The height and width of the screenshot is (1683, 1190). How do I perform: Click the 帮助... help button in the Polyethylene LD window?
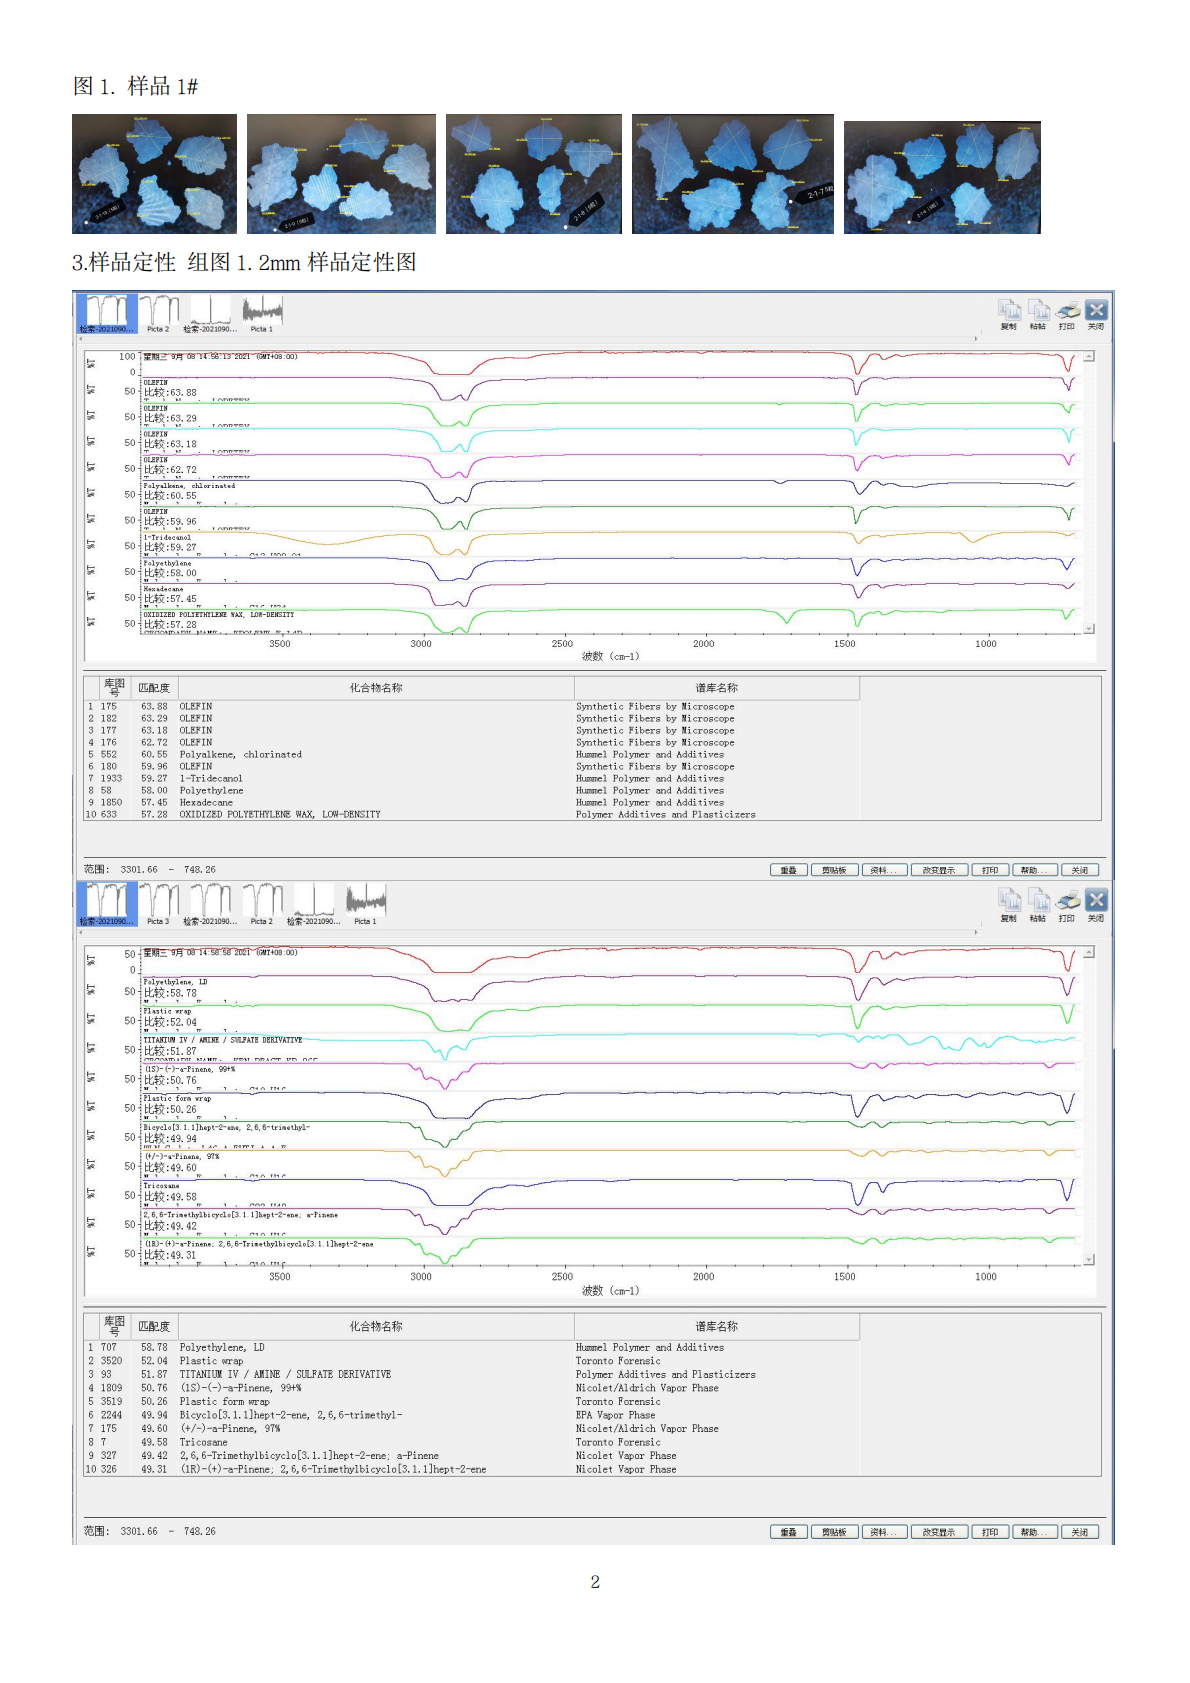[x=1035, y=1532]
